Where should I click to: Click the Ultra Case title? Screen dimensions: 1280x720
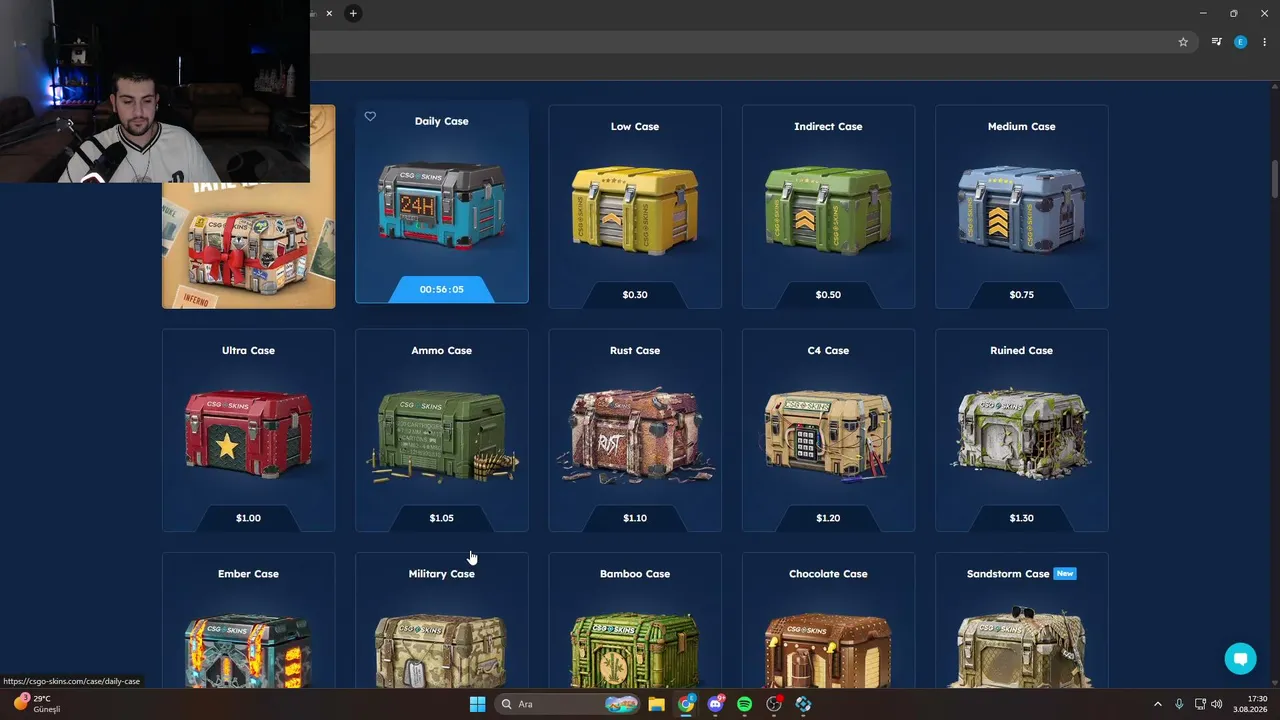click(x=248, y=351)
